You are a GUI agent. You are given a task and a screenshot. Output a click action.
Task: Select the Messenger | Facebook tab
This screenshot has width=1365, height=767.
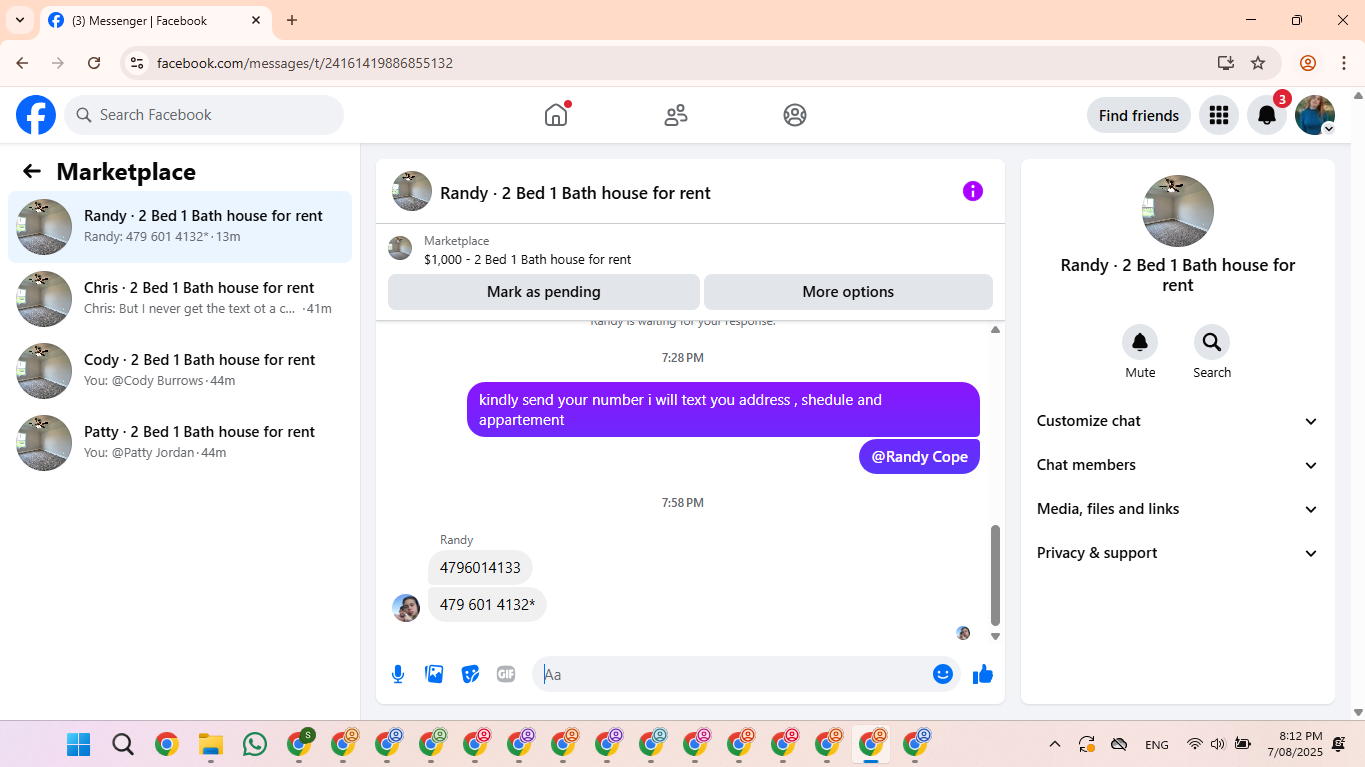tap(155, 20)
